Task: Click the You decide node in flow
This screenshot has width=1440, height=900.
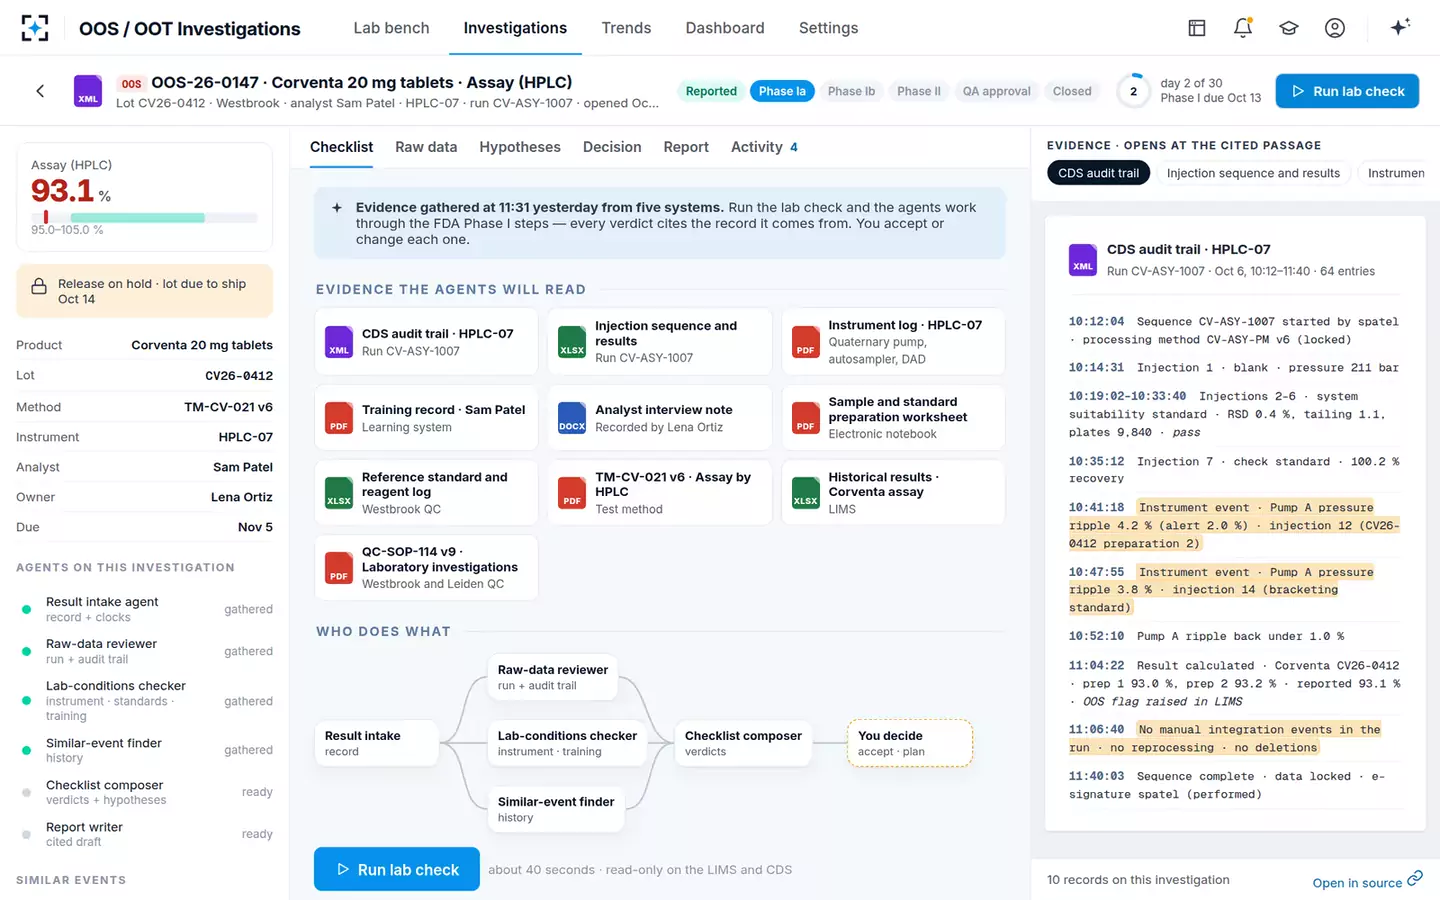Action: point(910,743)
